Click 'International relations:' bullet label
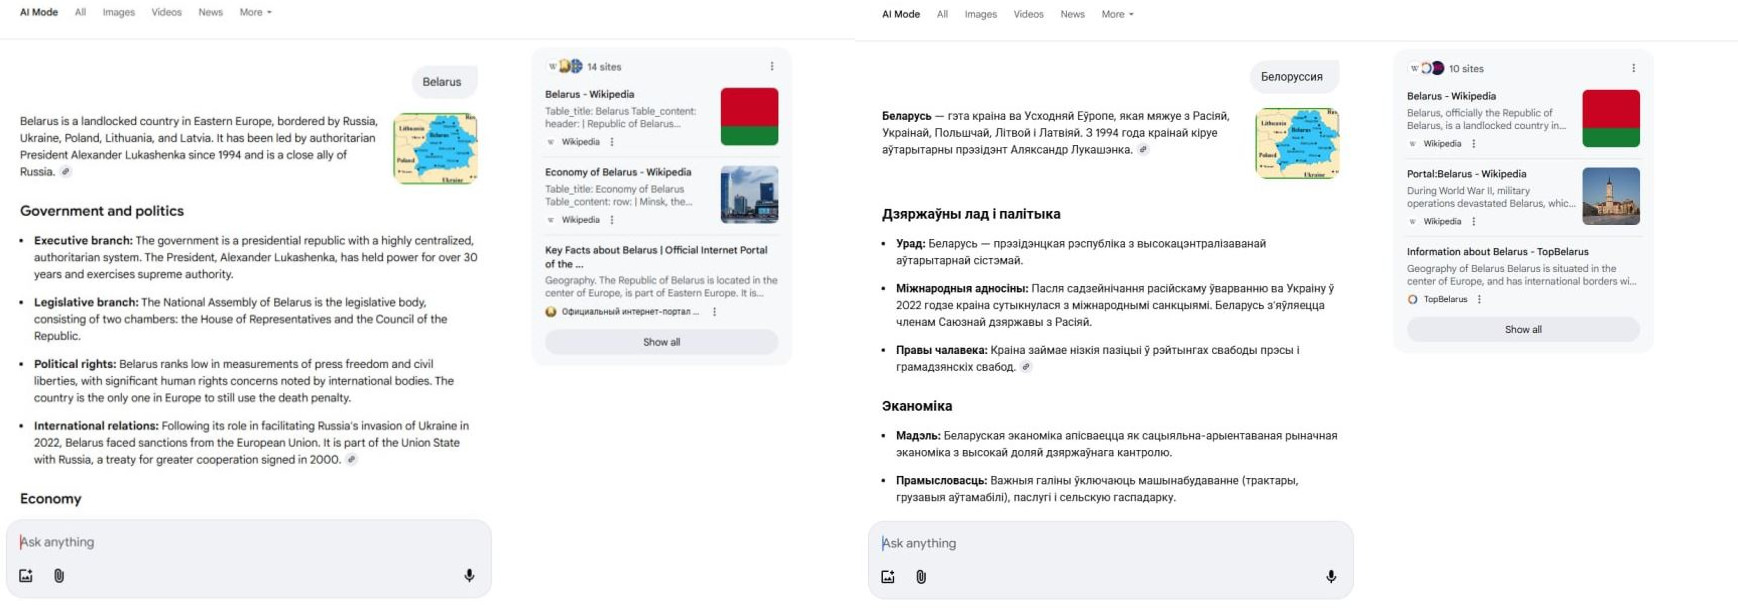The width and height of the screenshot is (1738, 611). (x=96, y=426)
